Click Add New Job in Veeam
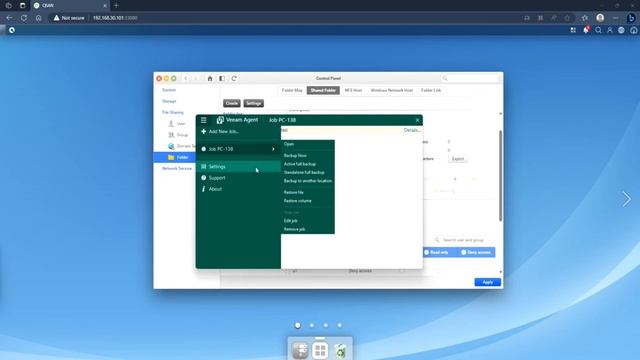 (x=223, y=131)
